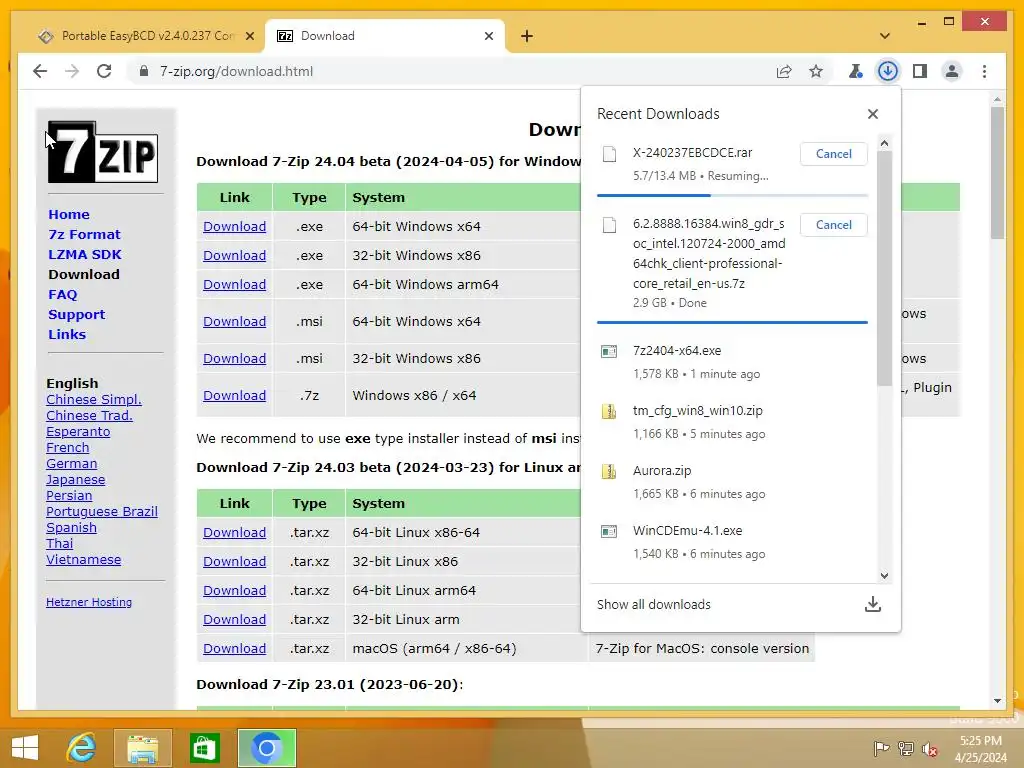The height and width of the screenshot is (768, 1024).
Task: Click the network tray icon
Action: 906,749
